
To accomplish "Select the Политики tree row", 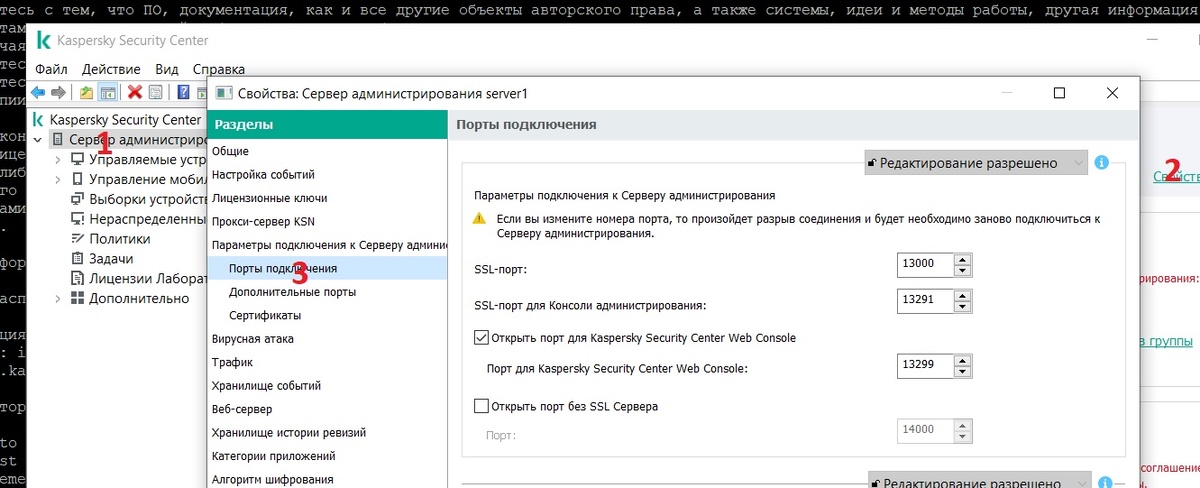I will (120, 239).
